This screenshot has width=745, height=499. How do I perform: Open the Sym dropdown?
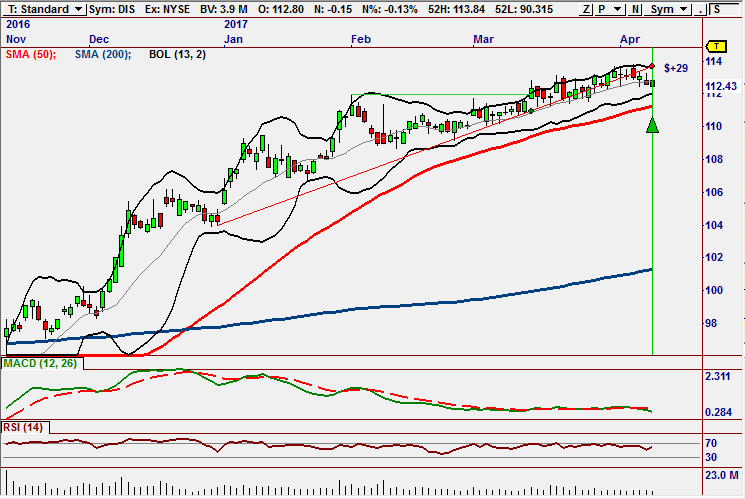tap(669, 9)
